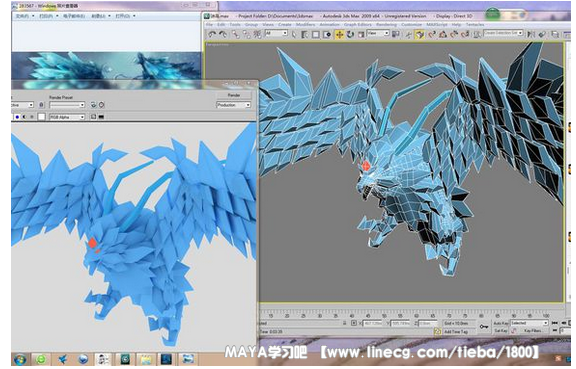Click the Mirror tool icon
Screen dimensions: 576x369
(531, 35)
